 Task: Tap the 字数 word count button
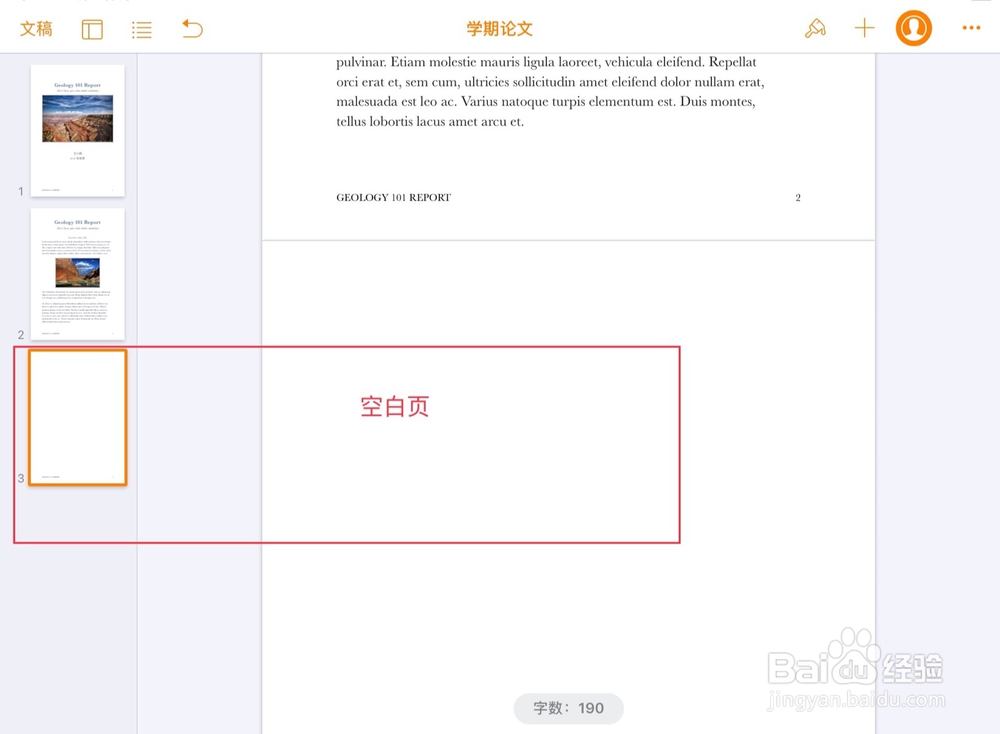pyautogui.click(x=567, y=708)
